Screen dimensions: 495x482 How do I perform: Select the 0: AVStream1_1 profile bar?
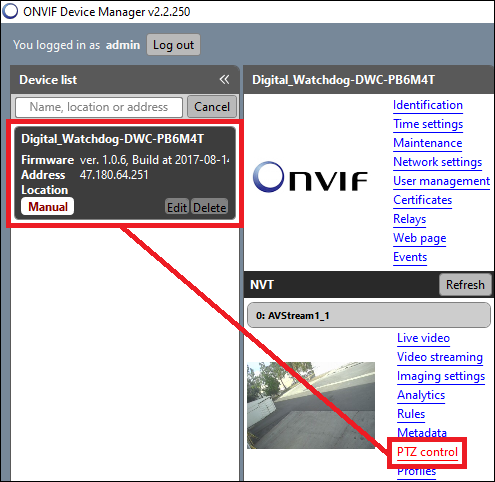[369, 315]
